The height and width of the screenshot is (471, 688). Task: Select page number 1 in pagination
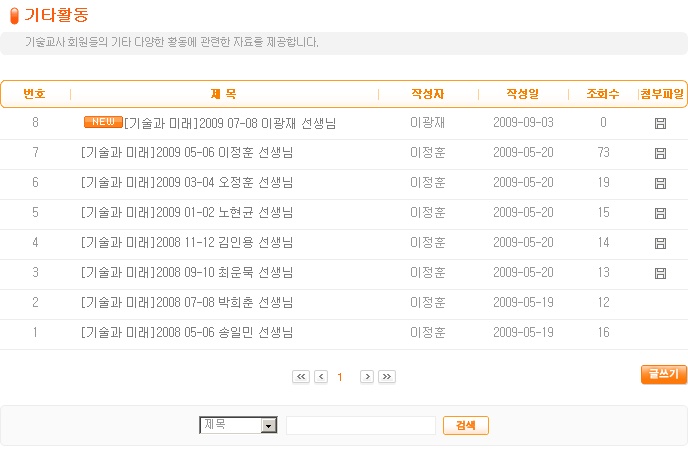[340, 377]
